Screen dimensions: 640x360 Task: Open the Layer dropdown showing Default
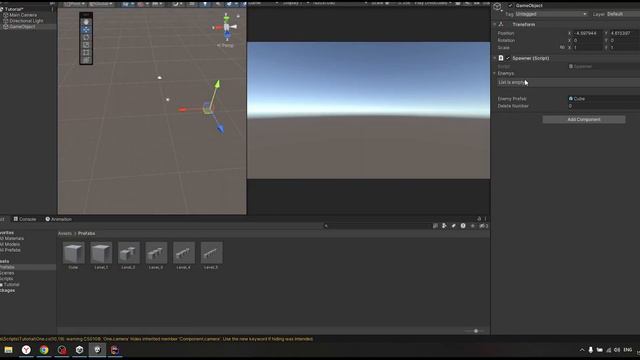(623, 14)
